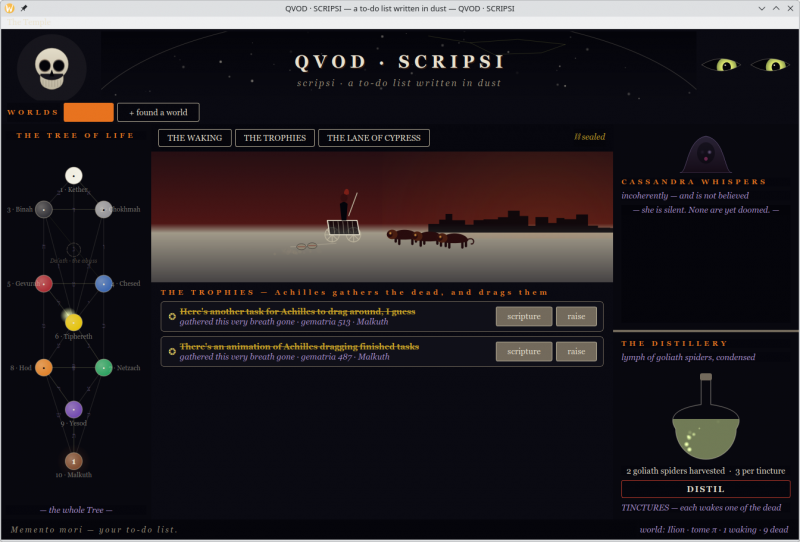
Task: Click the "sealed" indicator
Action: point(590,137)
